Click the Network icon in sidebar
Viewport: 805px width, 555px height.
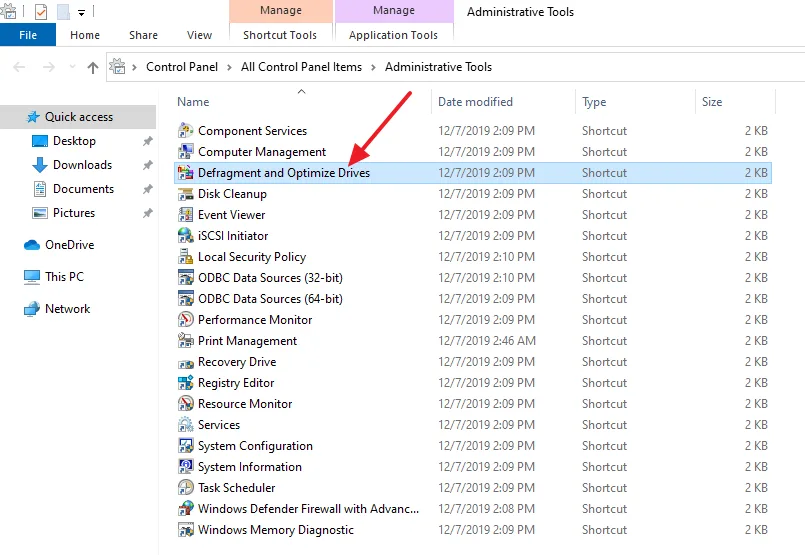point(32,309)
